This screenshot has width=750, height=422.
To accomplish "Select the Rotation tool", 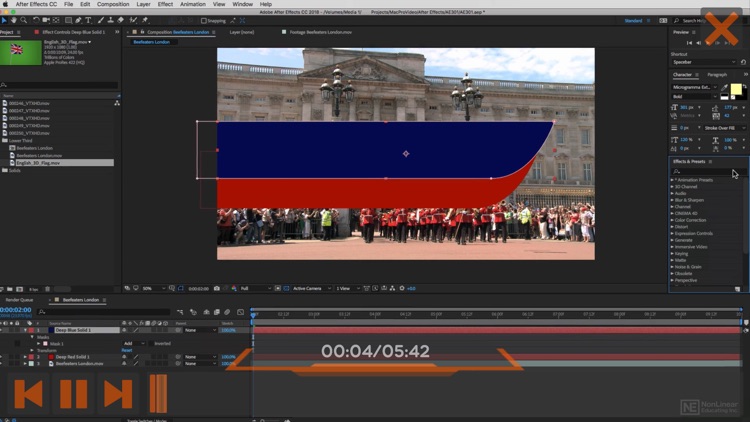I will coord(36,20).
